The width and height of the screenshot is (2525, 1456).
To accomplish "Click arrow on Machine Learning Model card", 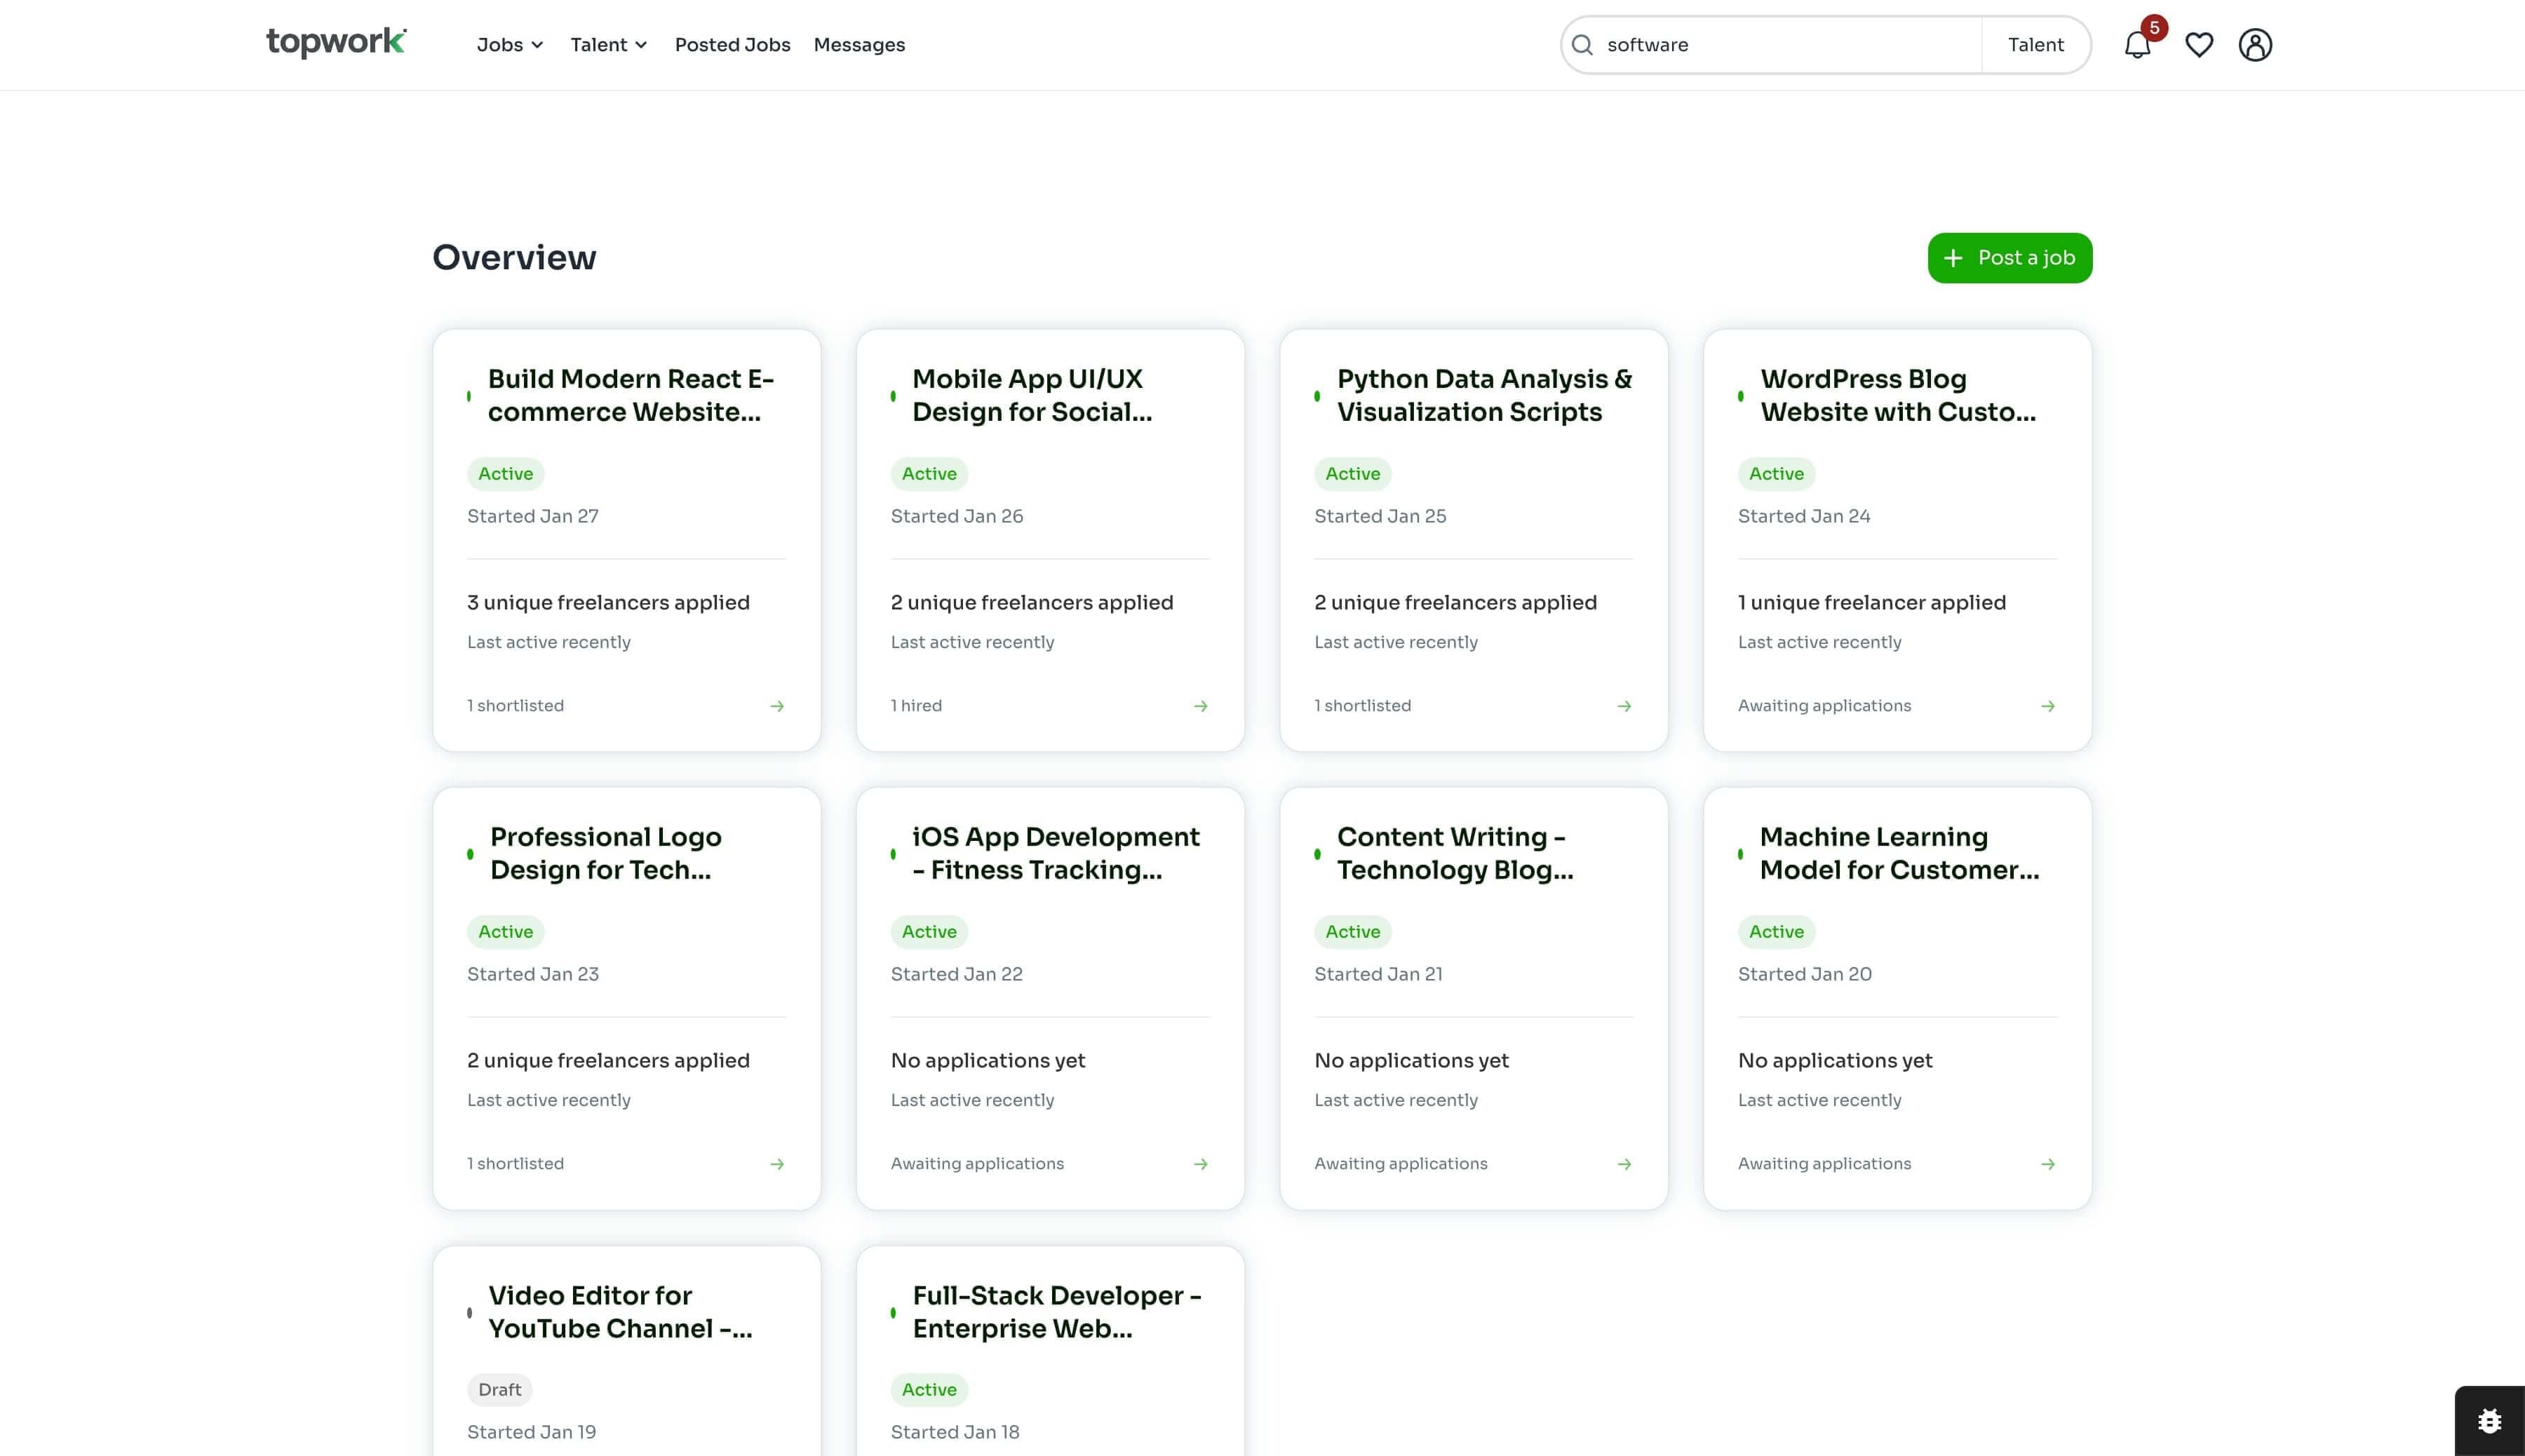I will 2047,1164.
